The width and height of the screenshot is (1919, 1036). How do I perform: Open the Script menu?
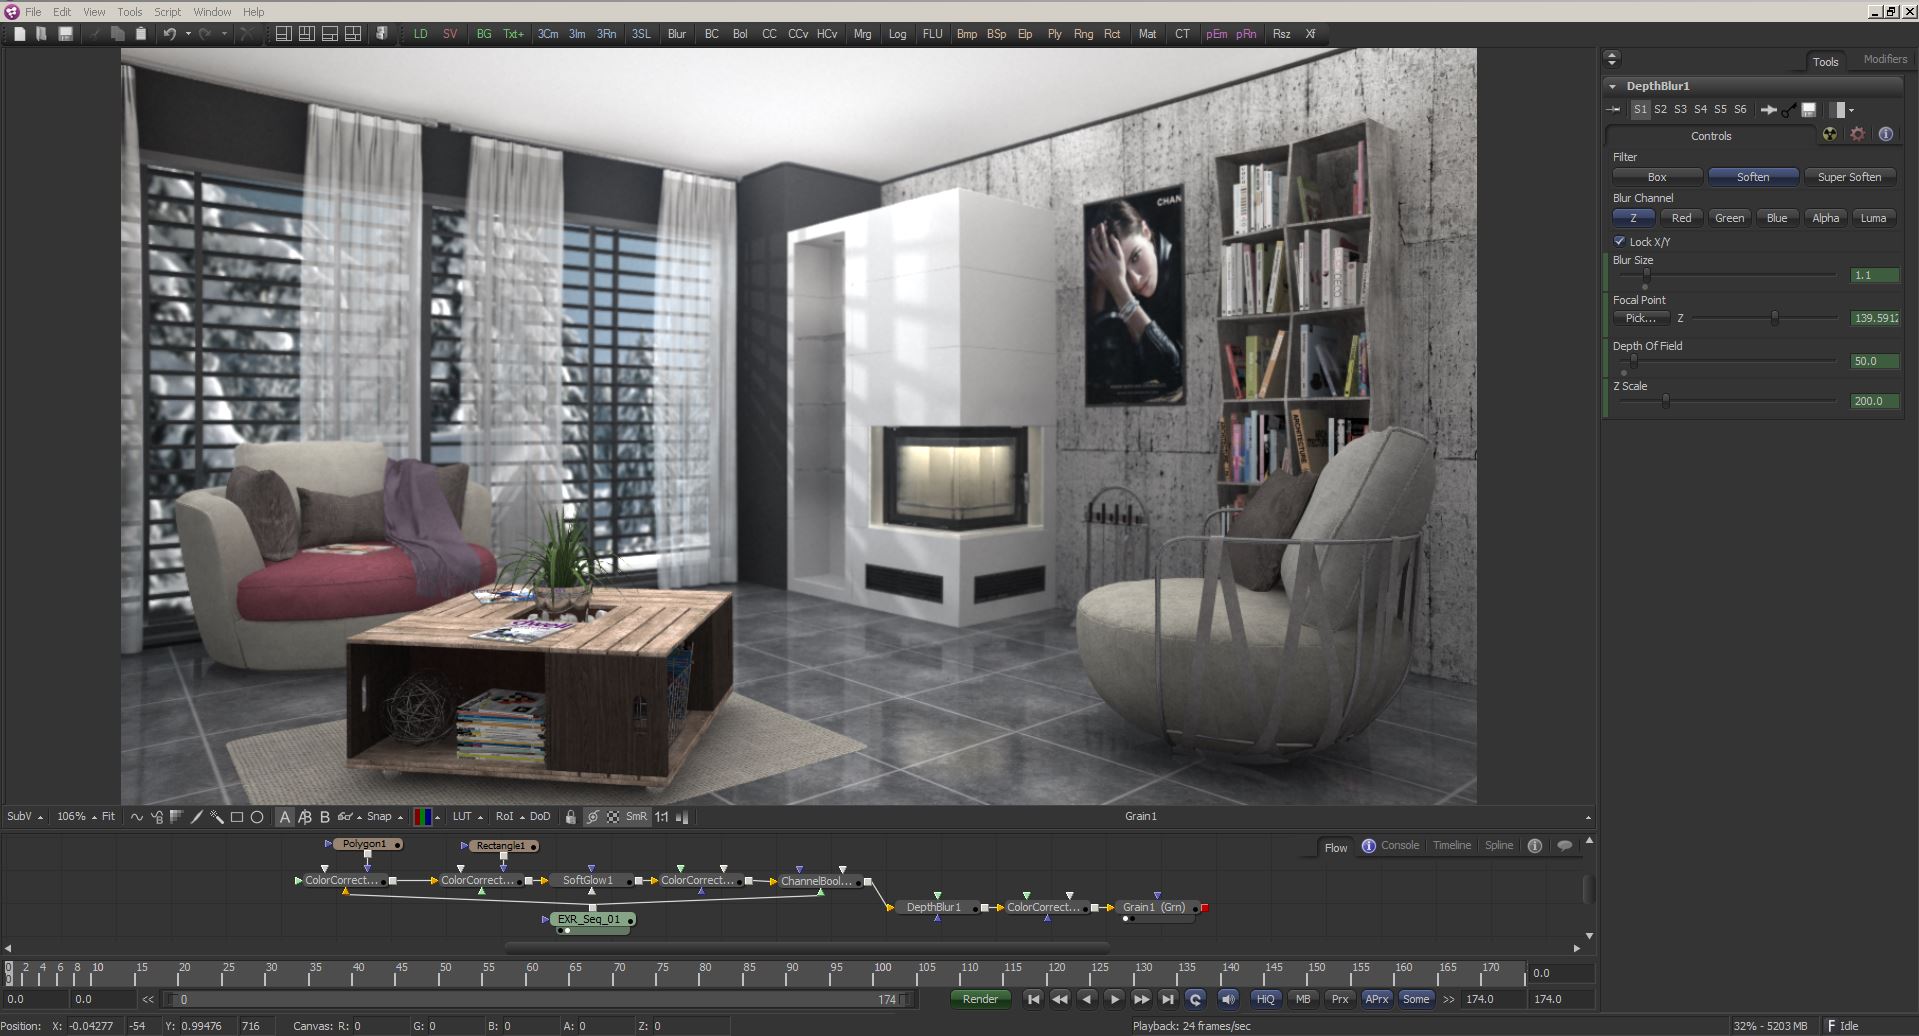pyautogui.click(x=167, y=12)
